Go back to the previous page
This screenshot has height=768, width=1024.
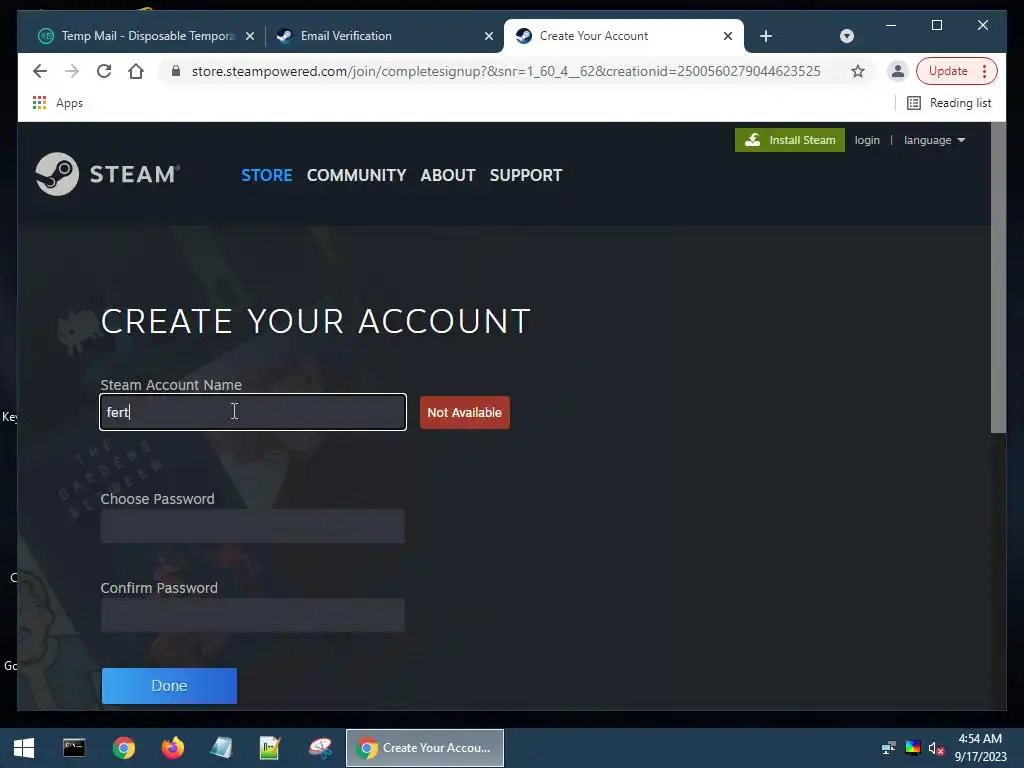pos(40,71)
